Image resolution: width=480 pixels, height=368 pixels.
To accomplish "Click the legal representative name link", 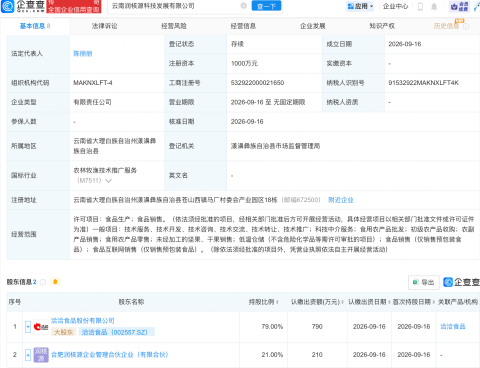I will pos(83,54).
